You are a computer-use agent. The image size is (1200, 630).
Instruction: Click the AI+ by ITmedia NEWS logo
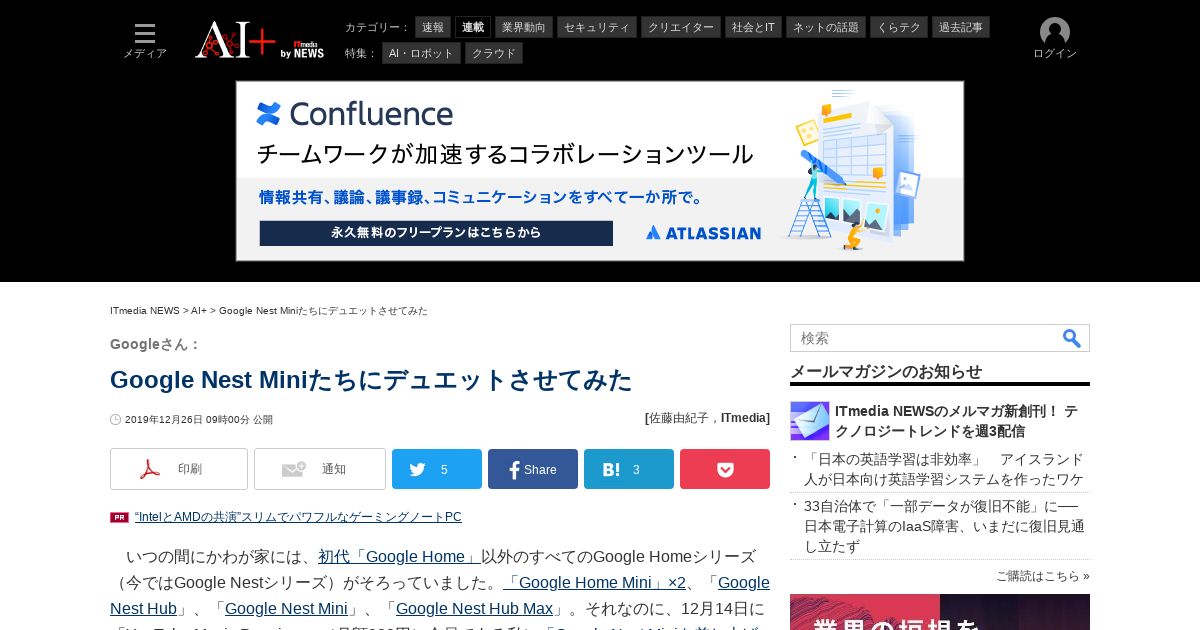coord(259,40)
